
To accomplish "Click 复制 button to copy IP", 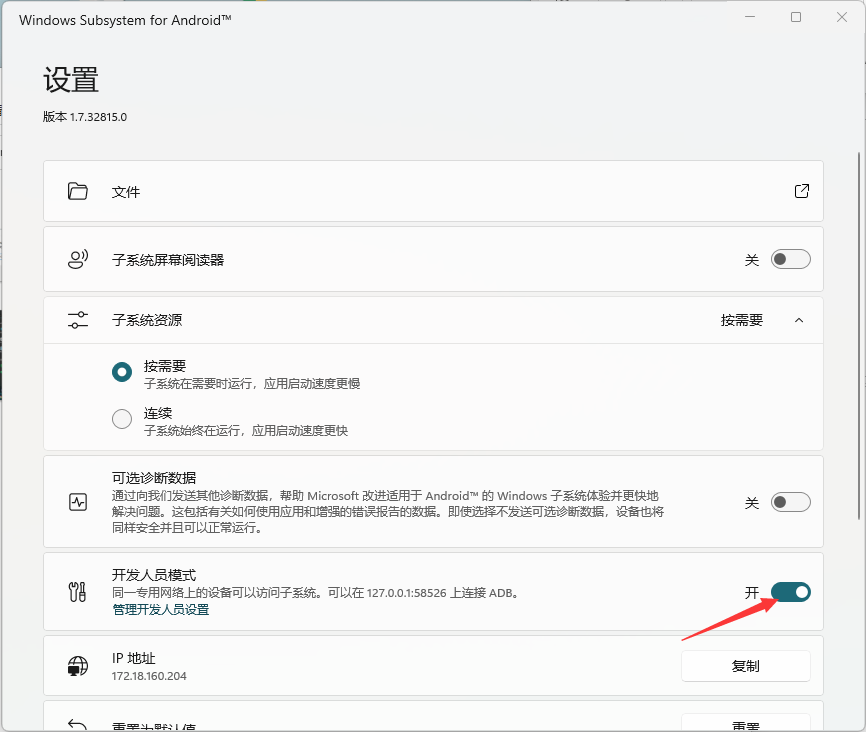I will click(x=746, y=666).
